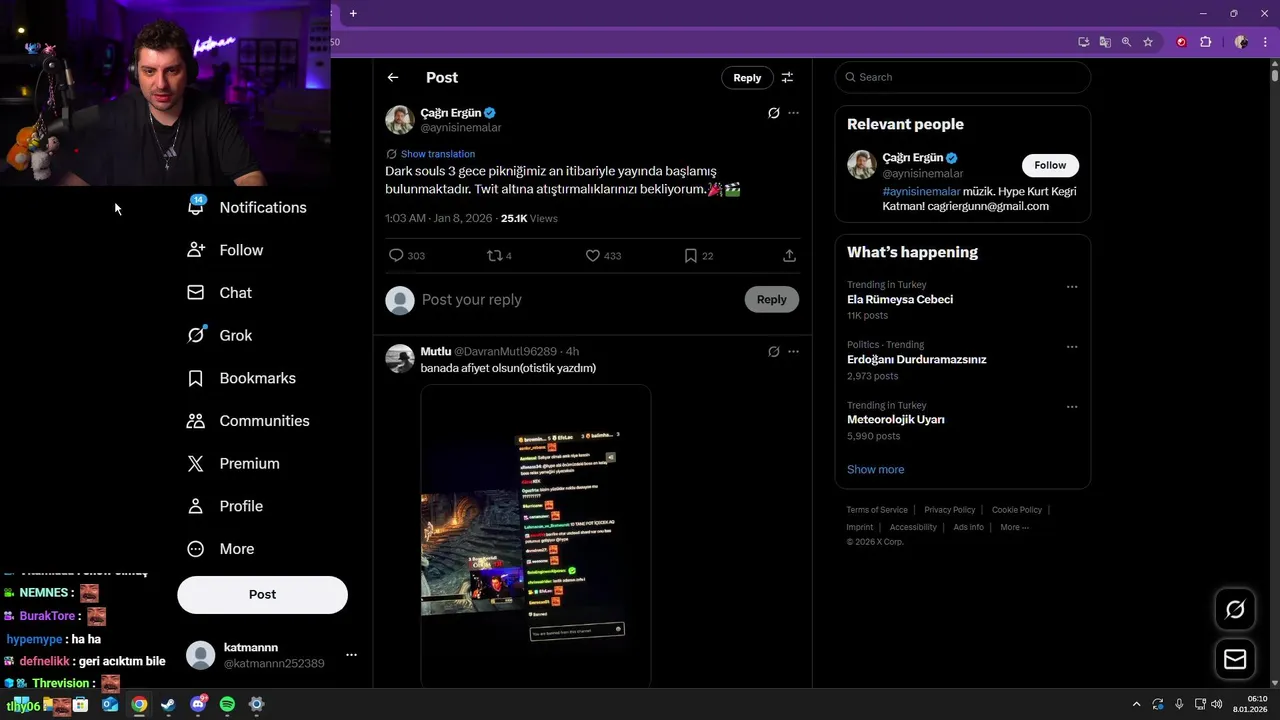Click install app icon in address bar
Image resolution: width=1280 pixels, height=720 pixels.
[x=1084, y=42]
